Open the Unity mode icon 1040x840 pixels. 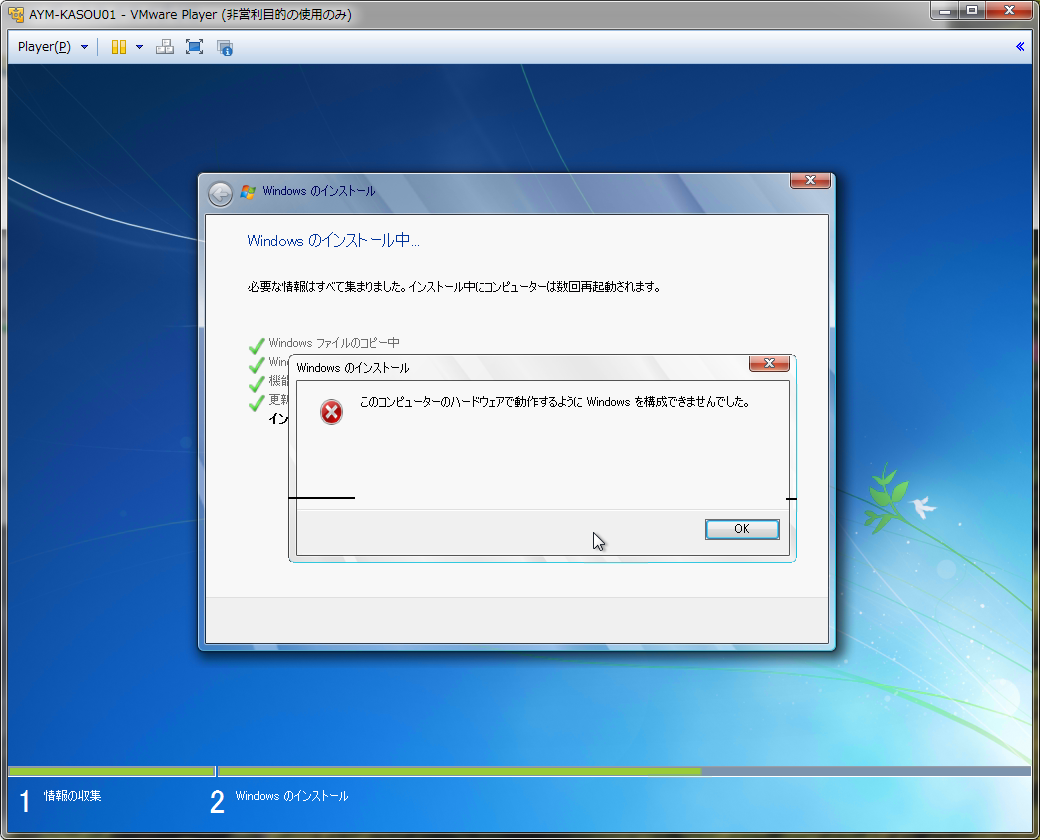(225, 48)
